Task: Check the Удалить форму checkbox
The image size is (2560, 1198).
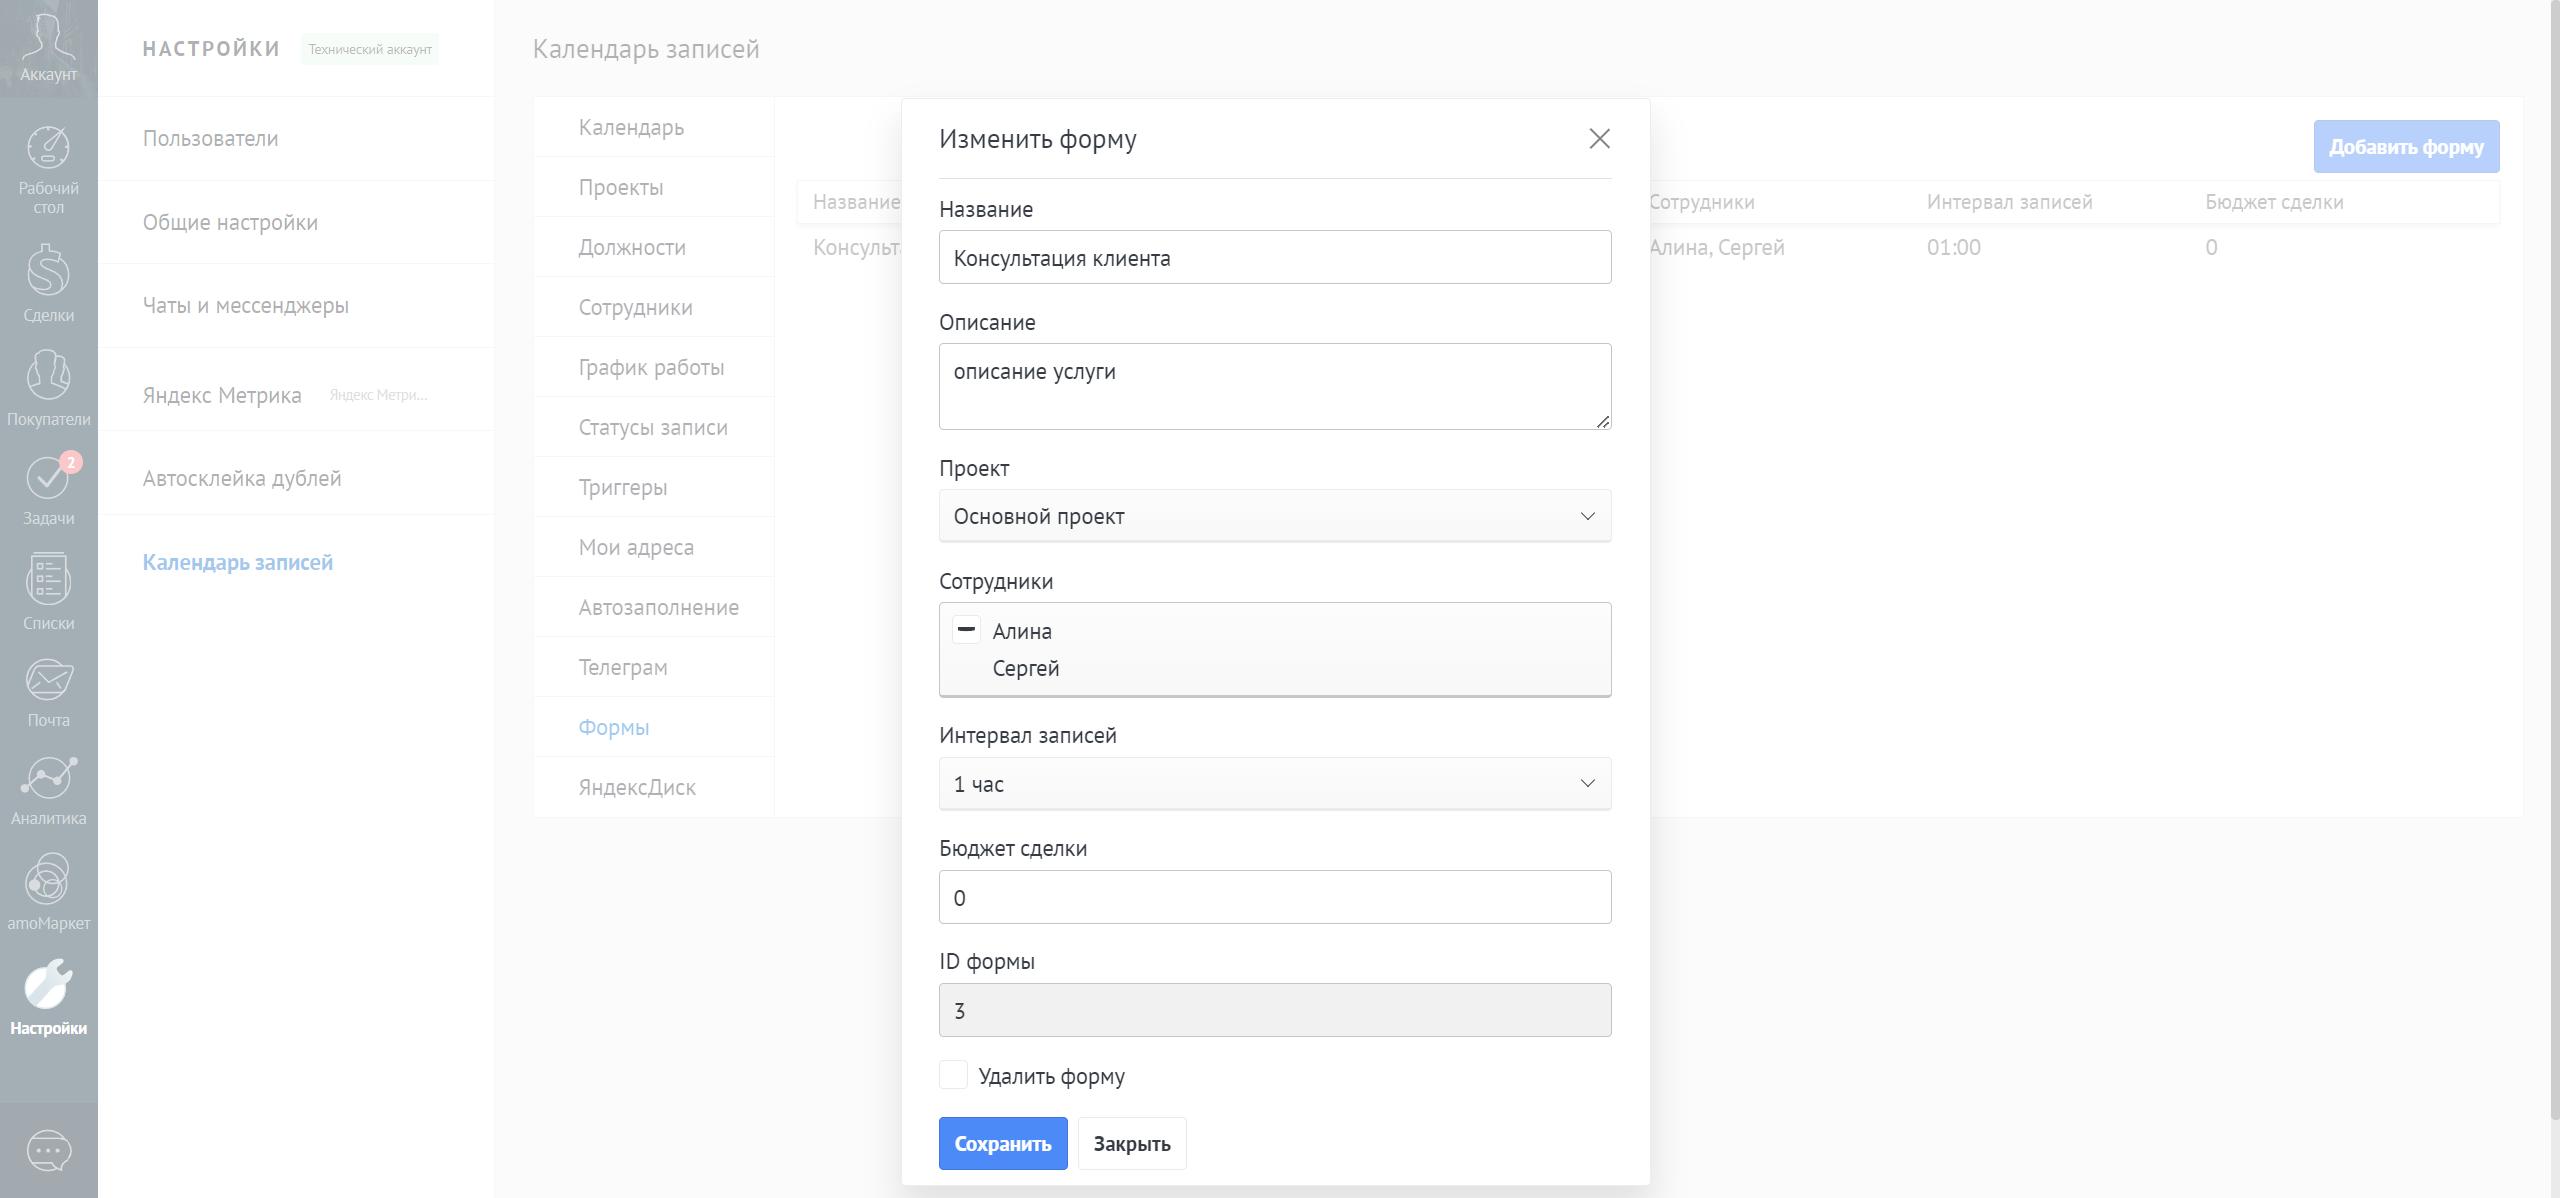Action: point(953,1075)
